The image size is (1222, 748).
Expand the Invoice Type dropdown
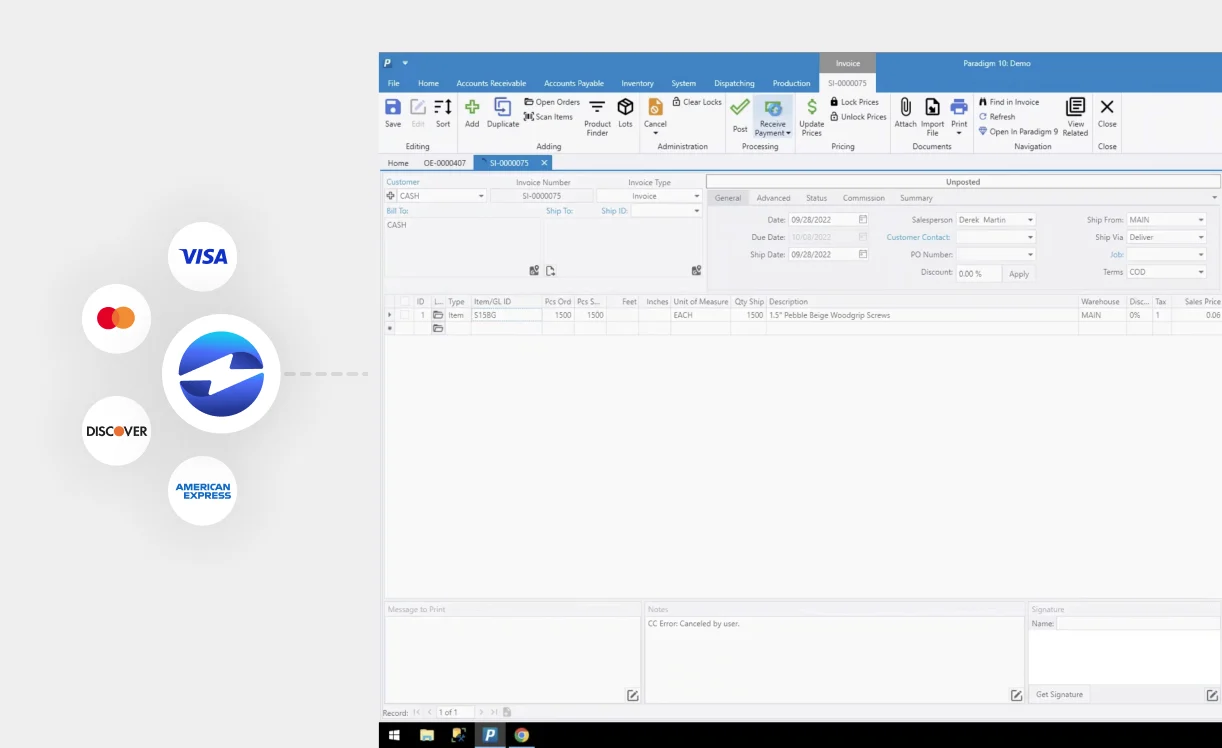pos(697,196)
